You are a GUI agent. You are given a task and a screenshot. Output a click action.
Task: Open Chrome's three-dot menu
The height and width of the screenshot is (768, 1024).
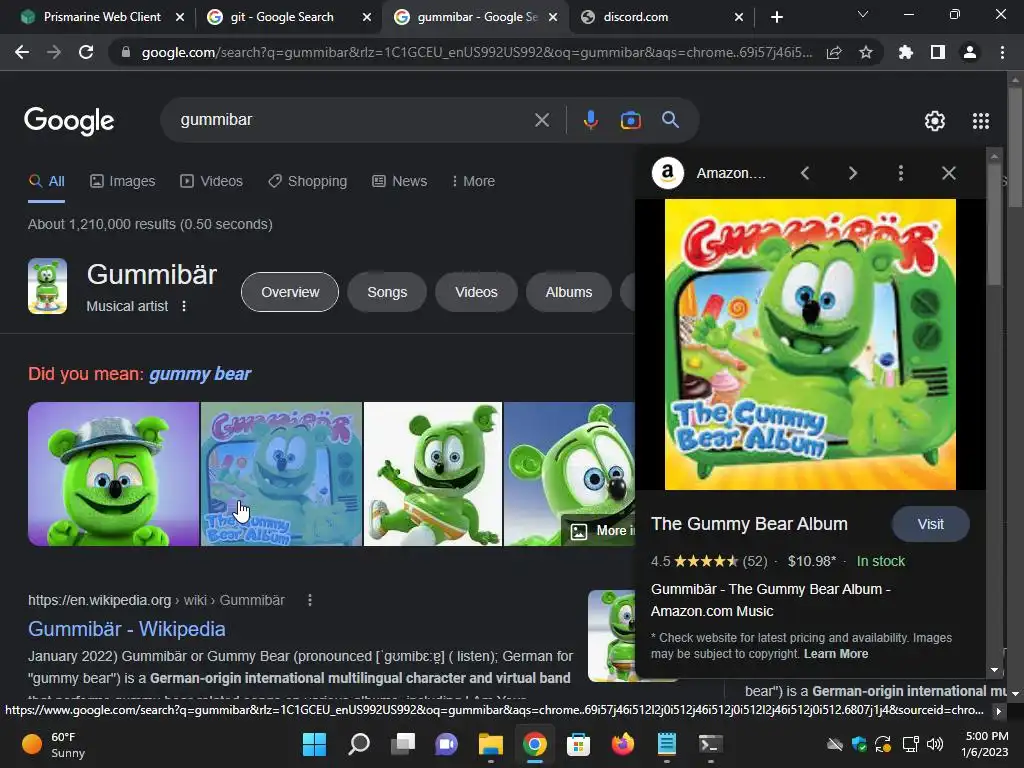1002,52
